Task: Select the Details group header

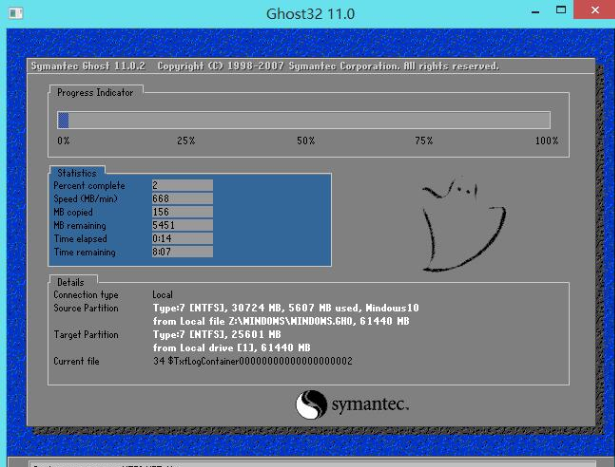Action: coord(71,282)
